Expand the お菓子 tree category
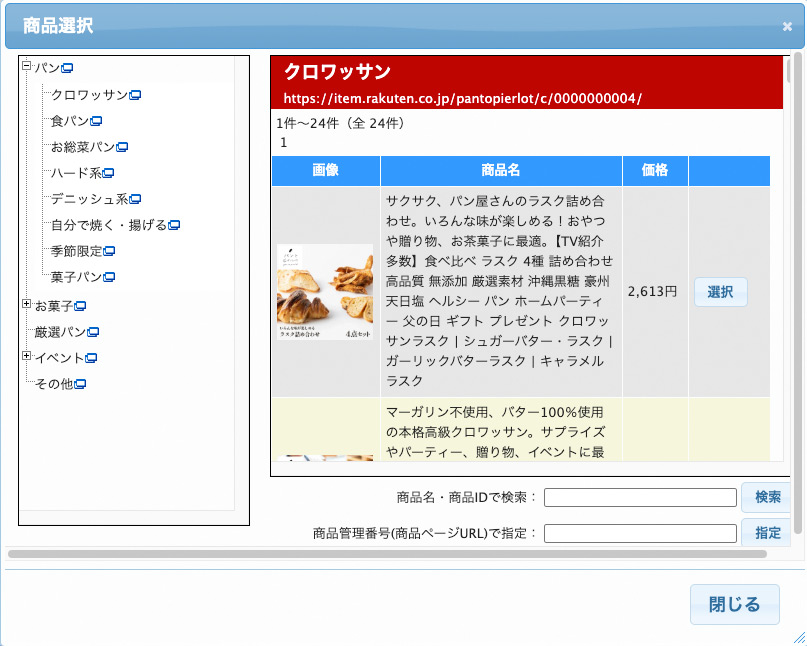Image resolution: width=807 pixels, height=646 pixels. [x=27, y=304]
